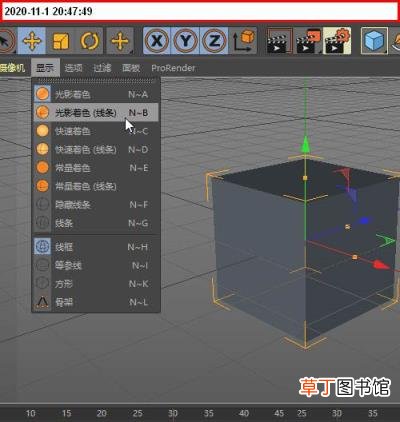Screen dimensions: 400x422
Task: Choose 光影着色 (线条) N~B entry
Action: (x=96, y=113)
